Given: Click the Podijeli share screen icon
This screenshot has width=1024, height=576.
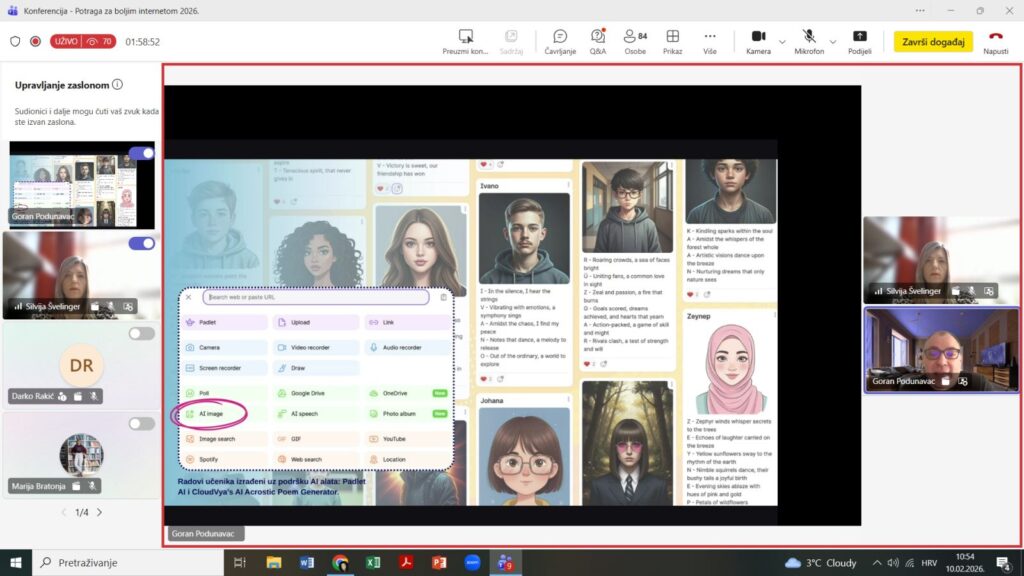Looking at the screenshot, I should point(859,37).
